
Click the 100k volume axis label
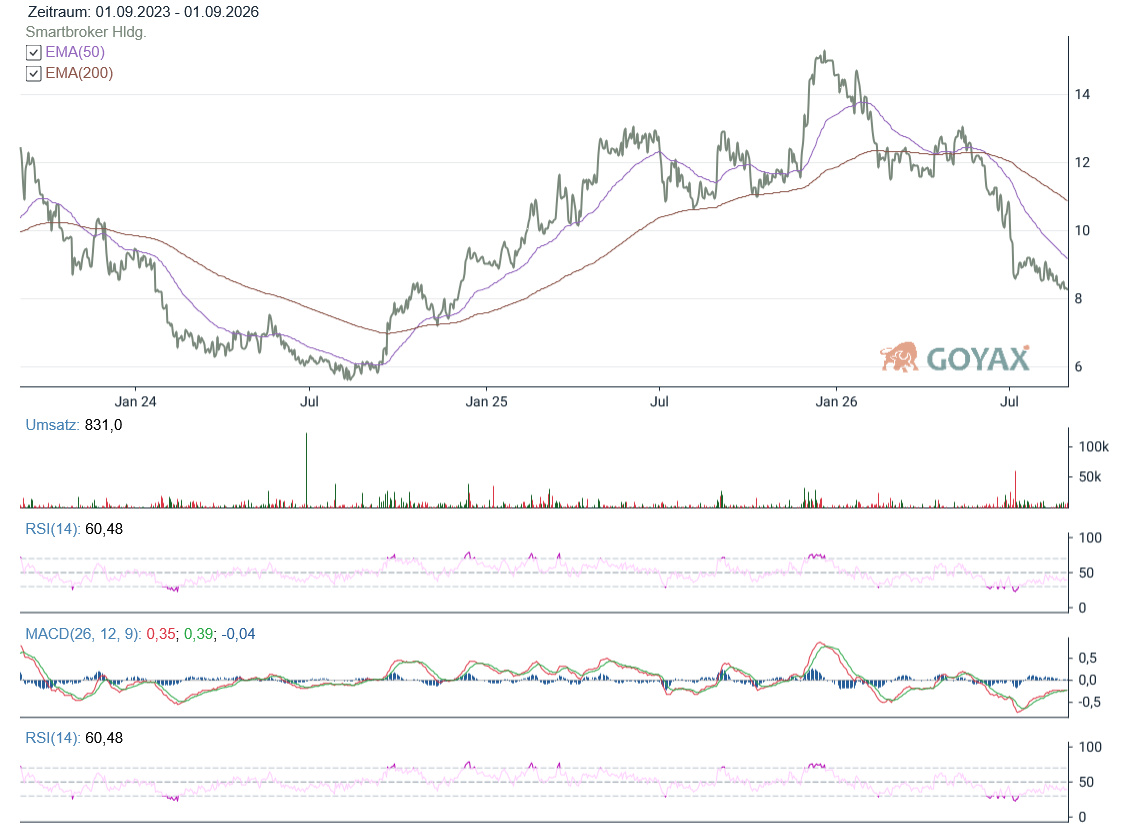(1093, 446)
